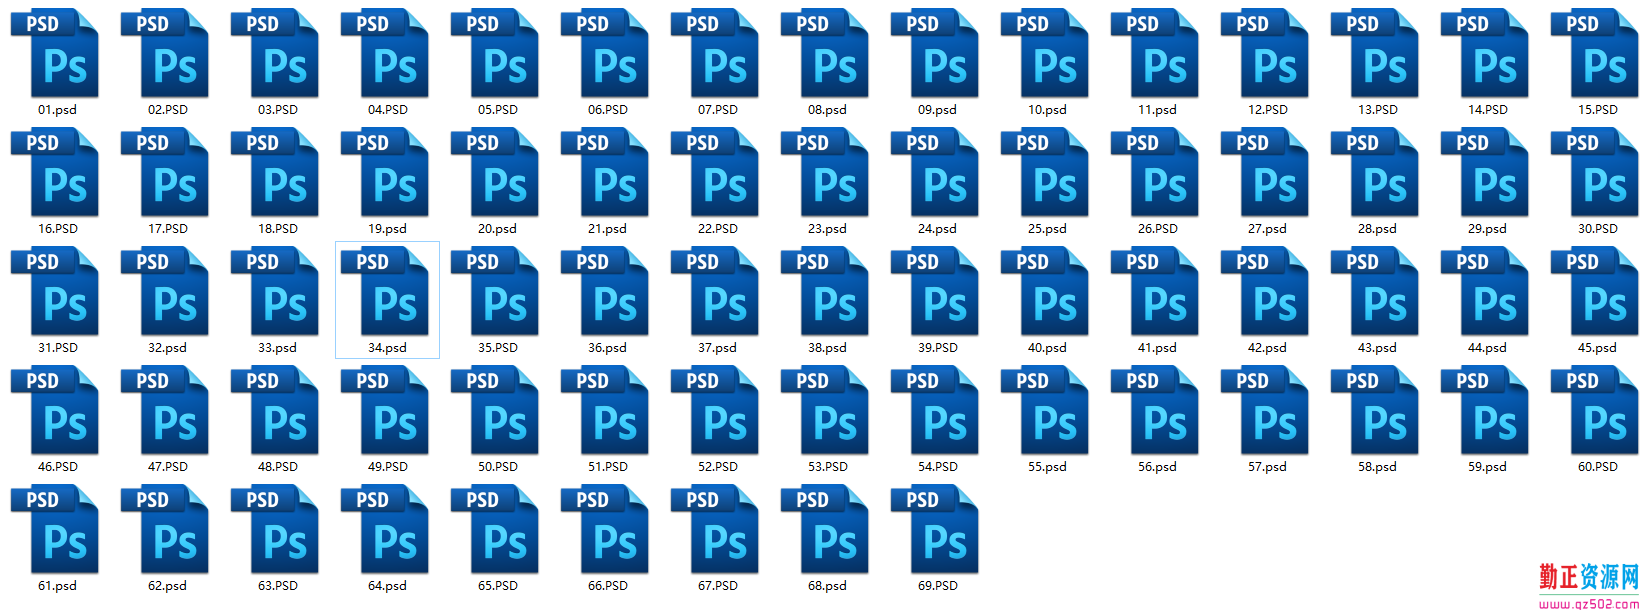Click the label 35.PSD

[498, 348]
